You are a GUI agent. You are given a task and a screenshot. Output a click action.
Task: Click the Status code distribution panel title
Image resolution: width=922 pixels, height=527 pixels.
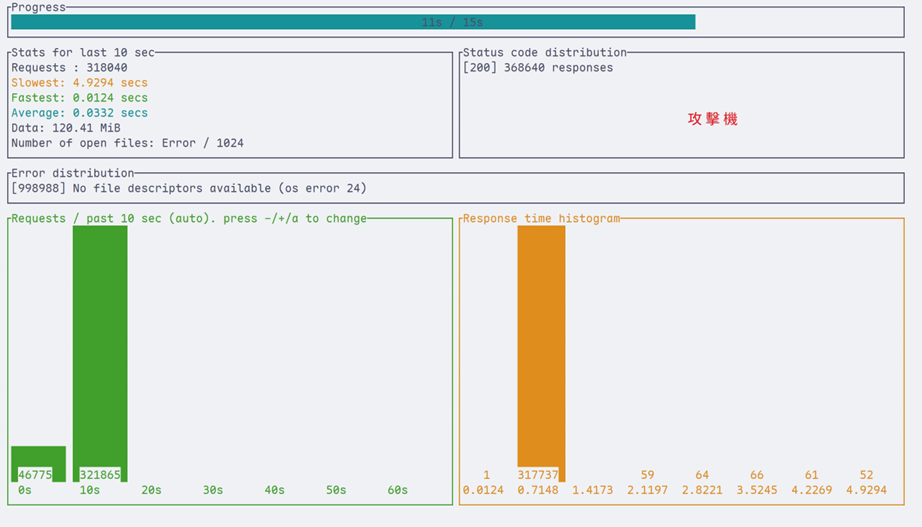pyautogui.click(x=545, y=52)
